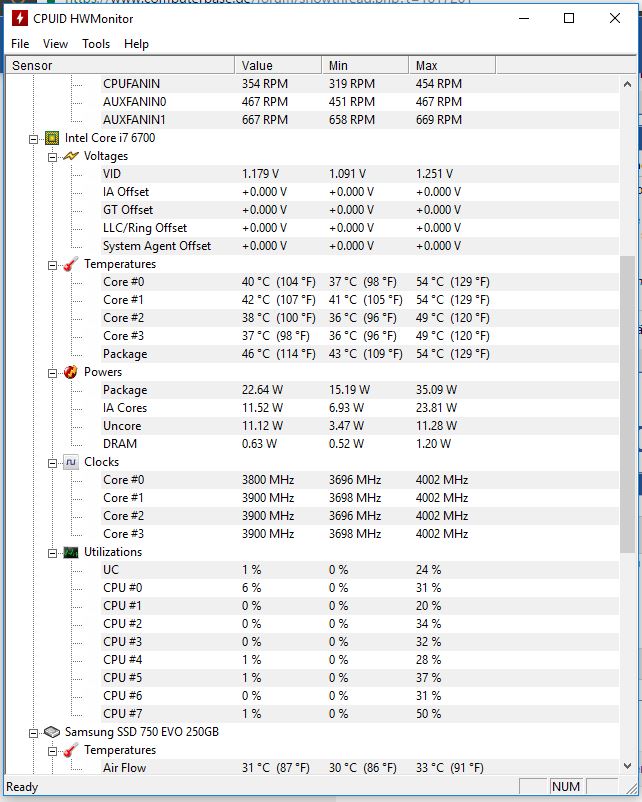The width and height of the screenshot is (642, 802).
Task: Click the Max column header
Action: (x=452, y=65)
